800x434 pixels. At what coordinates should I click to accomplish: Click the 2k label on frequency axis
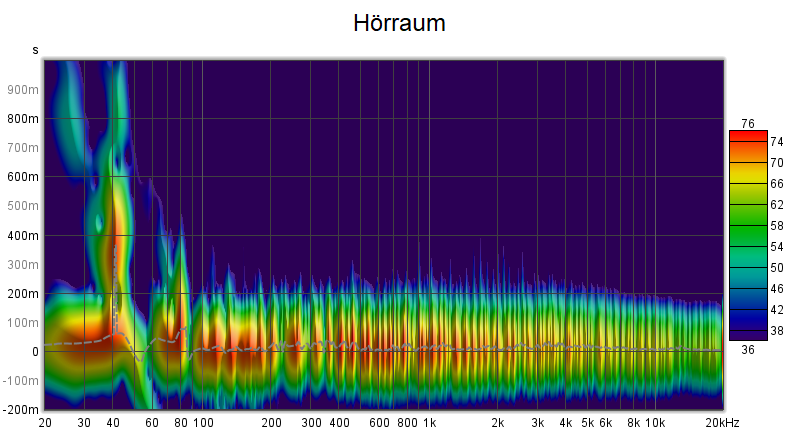[497, 423]
